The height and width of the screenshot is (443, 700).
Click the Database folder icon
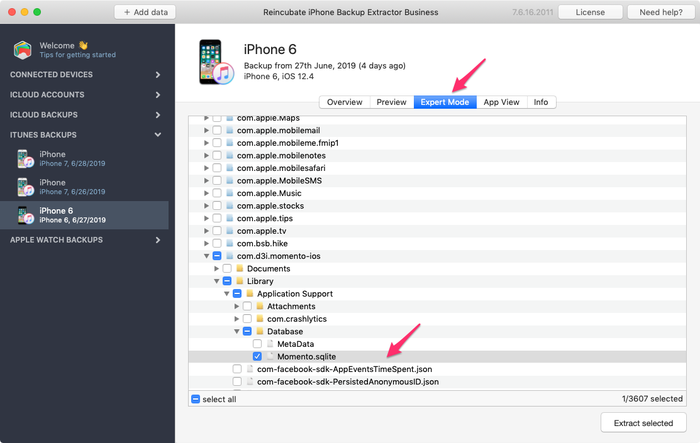260,331
